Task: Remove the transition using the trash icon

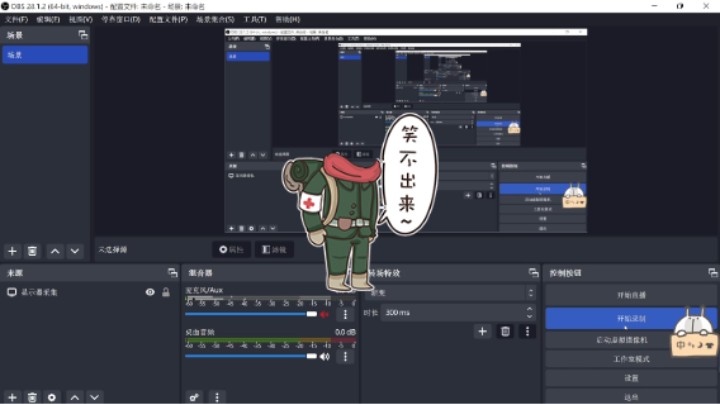Action: point(505,331)
